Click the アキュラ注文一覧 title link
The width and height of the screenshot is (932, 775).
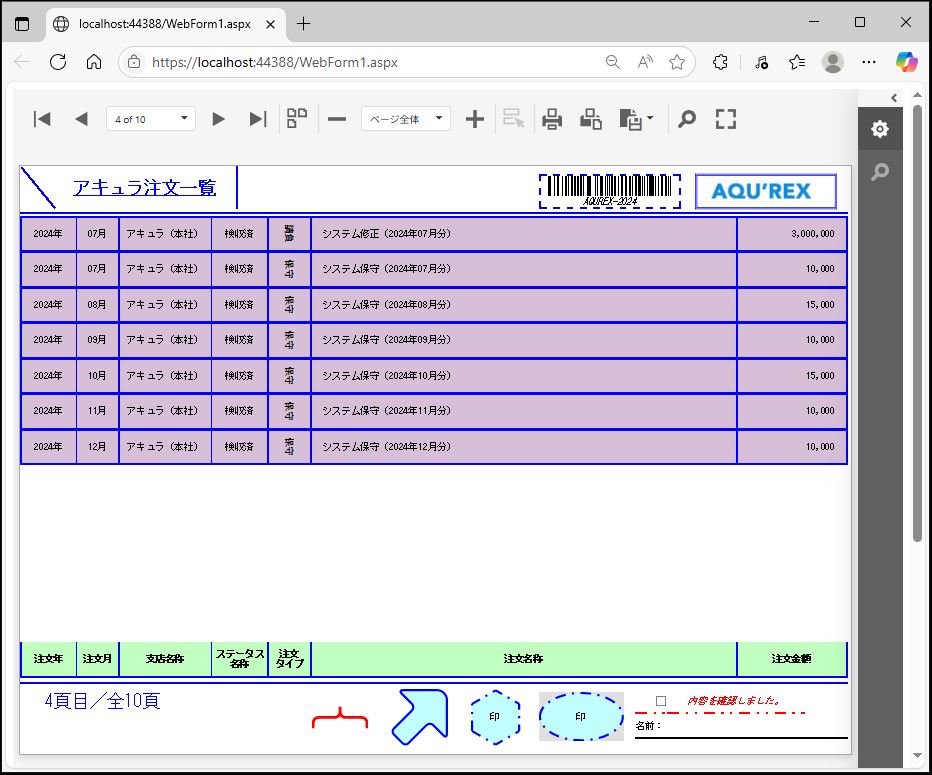pyautogui.click(x=144, y=187)
